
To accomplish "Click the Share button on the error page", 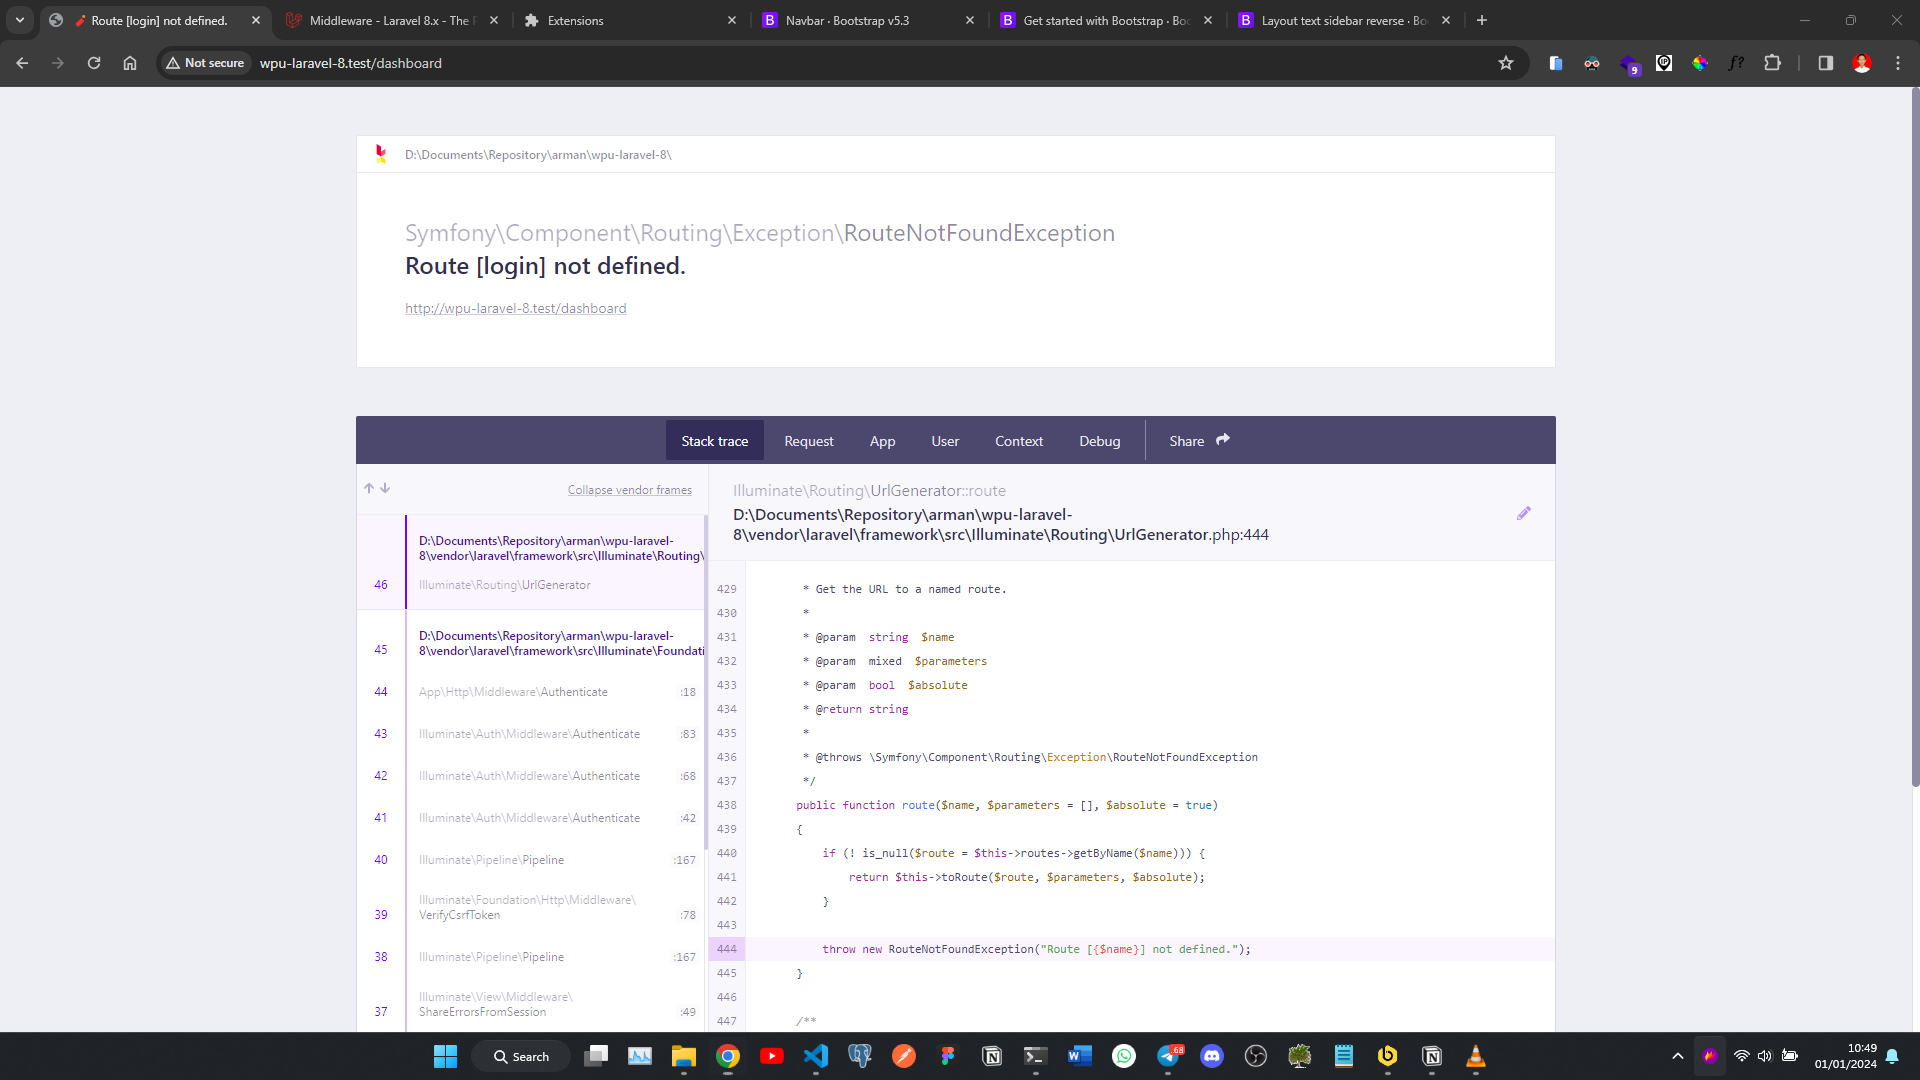I will click(x=1198, y=440).
